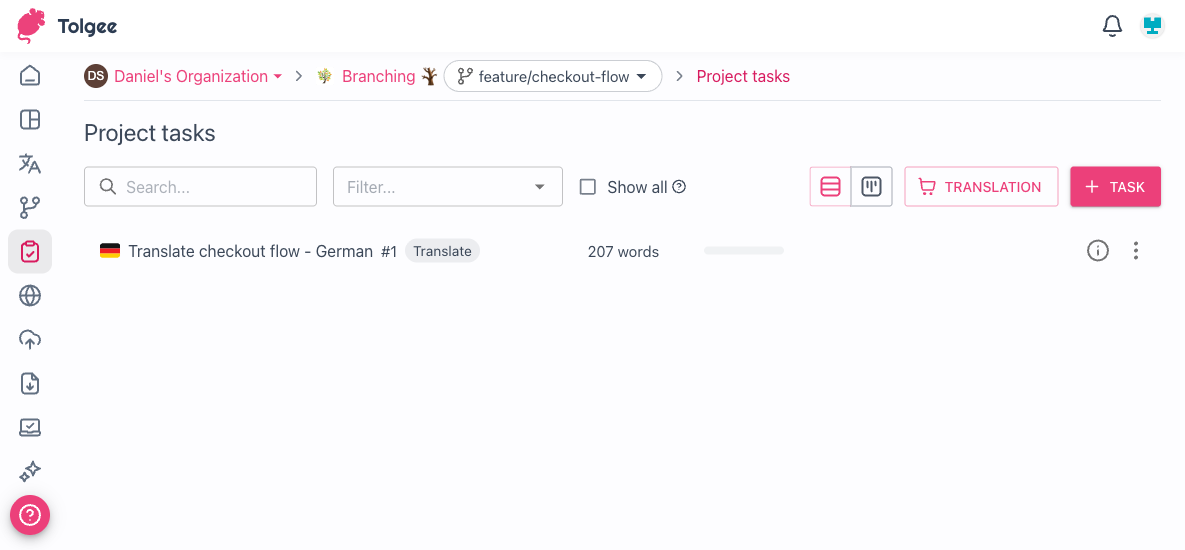
Task: Open the user avatar menu
Action: pyautogui.click(x=1152, y=26)
